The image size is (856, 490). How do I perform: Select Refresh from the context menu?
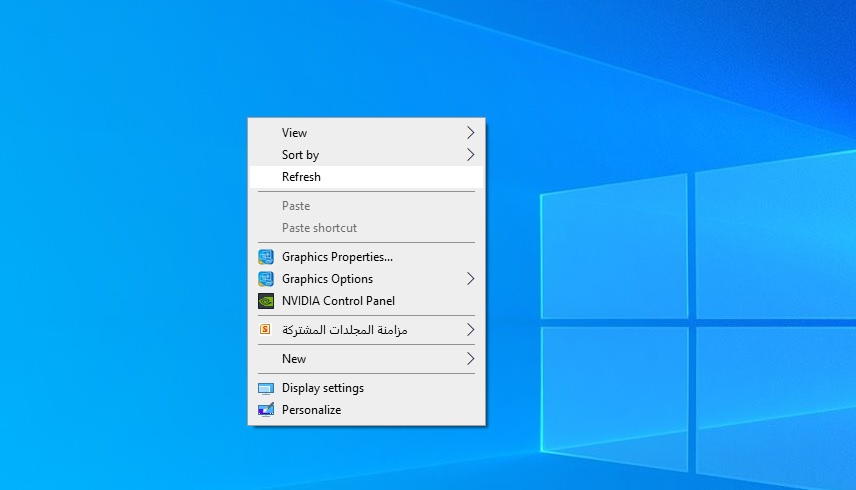(366, 177)
